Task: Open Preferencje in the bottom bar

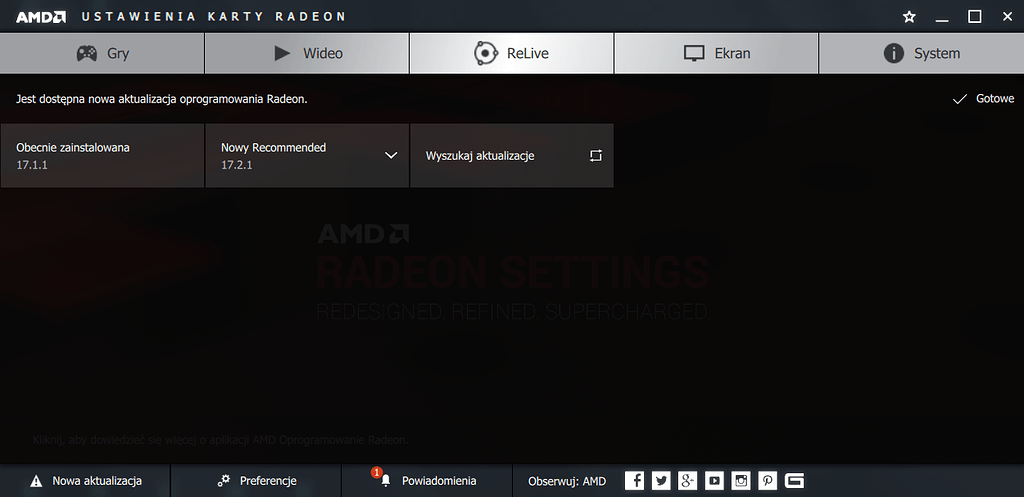Action: pos(256,481)
